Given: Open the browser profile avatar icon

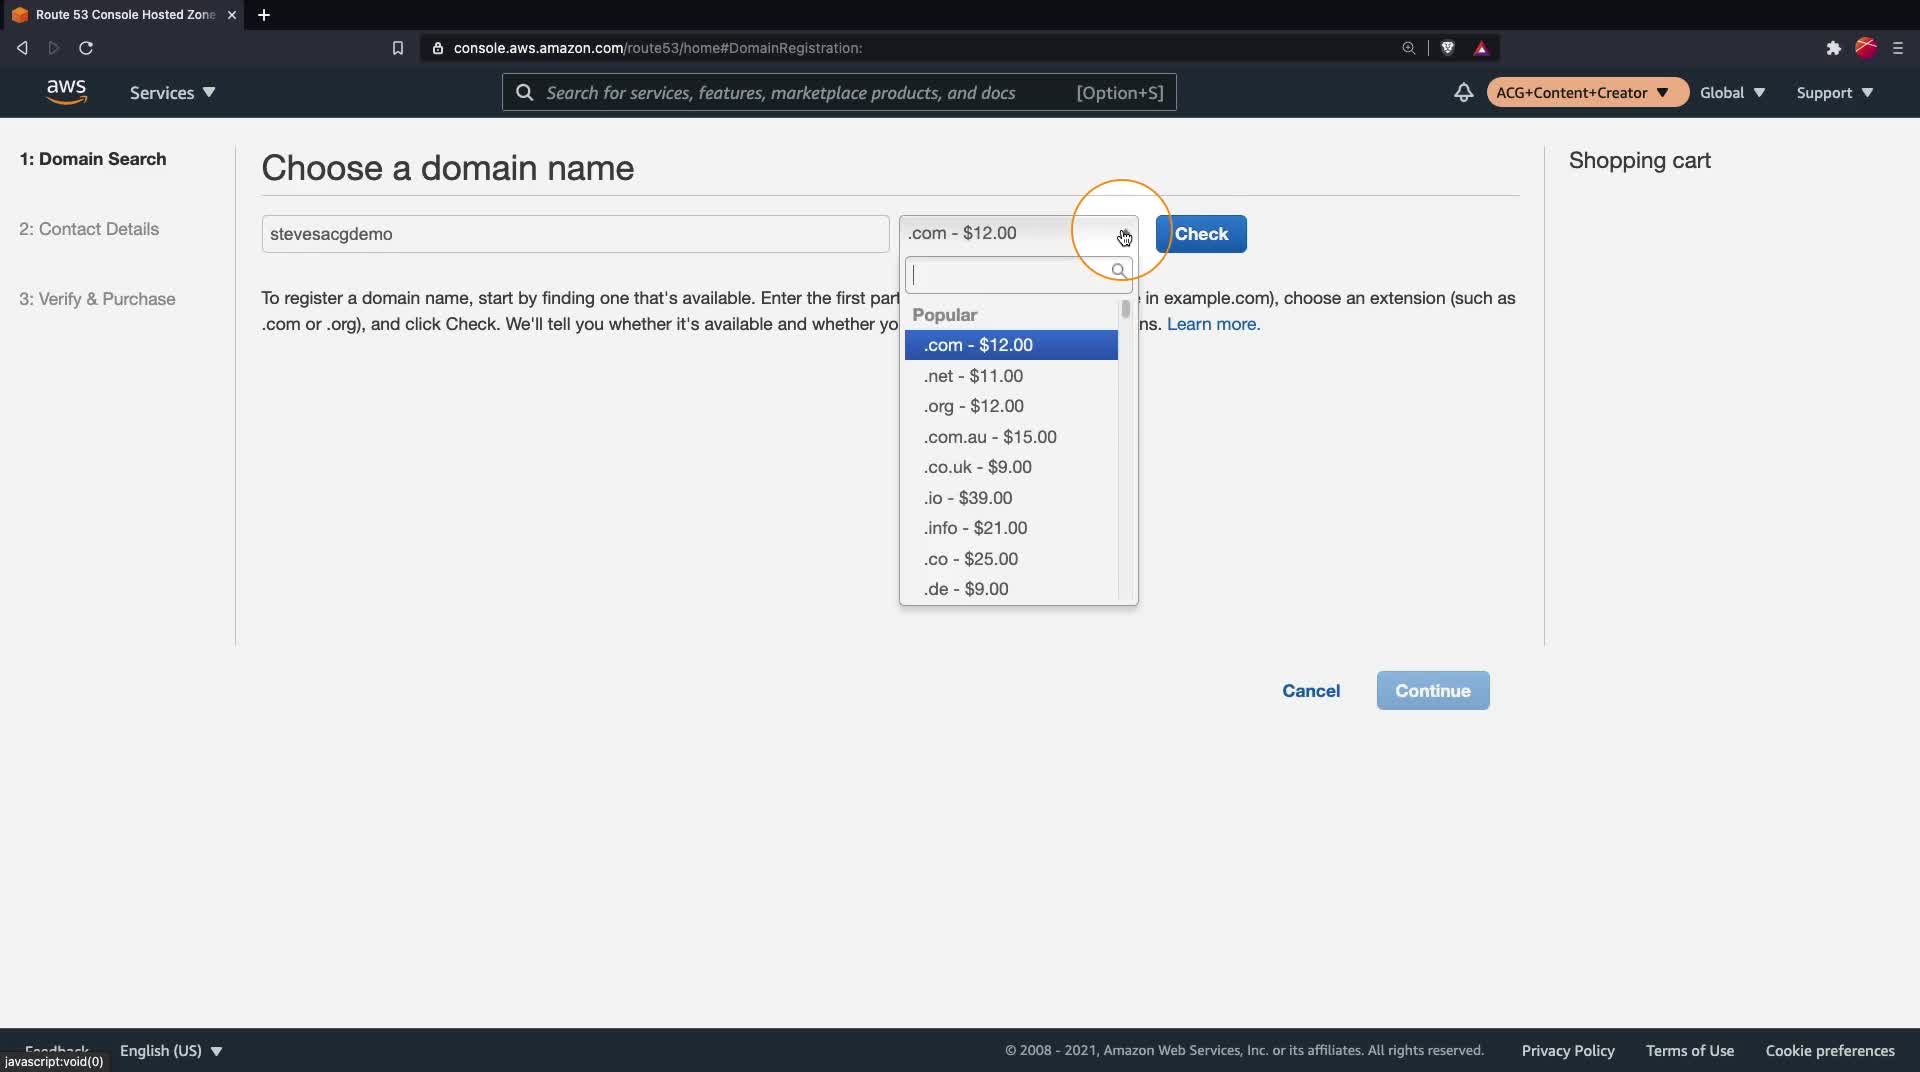Looking at the screenshot, I should (x=1866, y=48).
